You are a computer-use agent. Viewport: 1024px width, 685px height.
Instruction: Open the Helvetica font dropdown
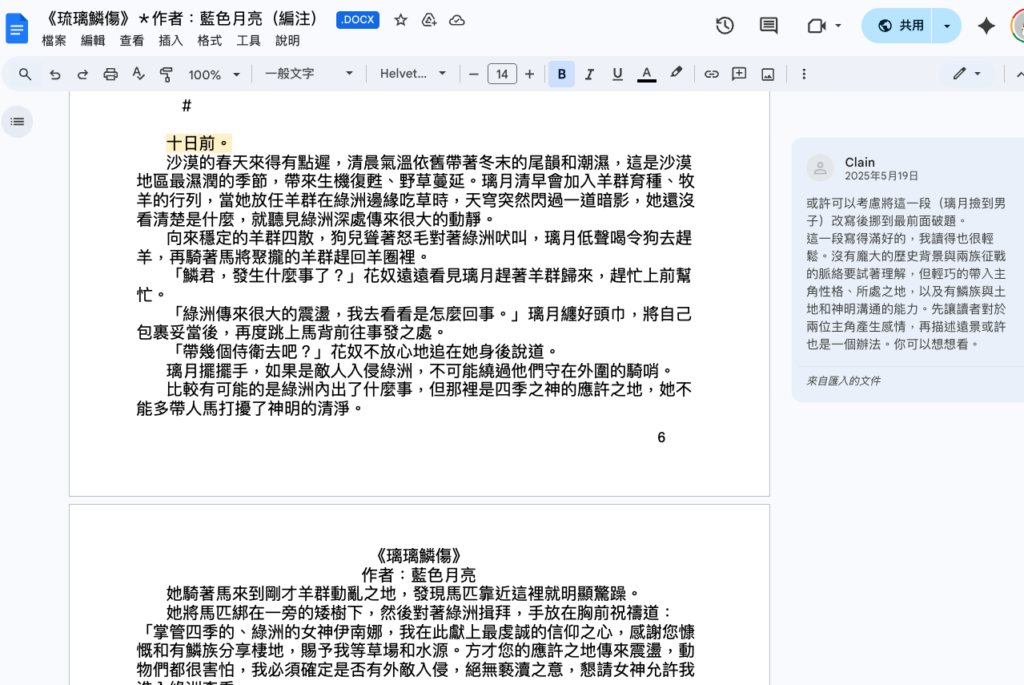click(x=413, y=74)
